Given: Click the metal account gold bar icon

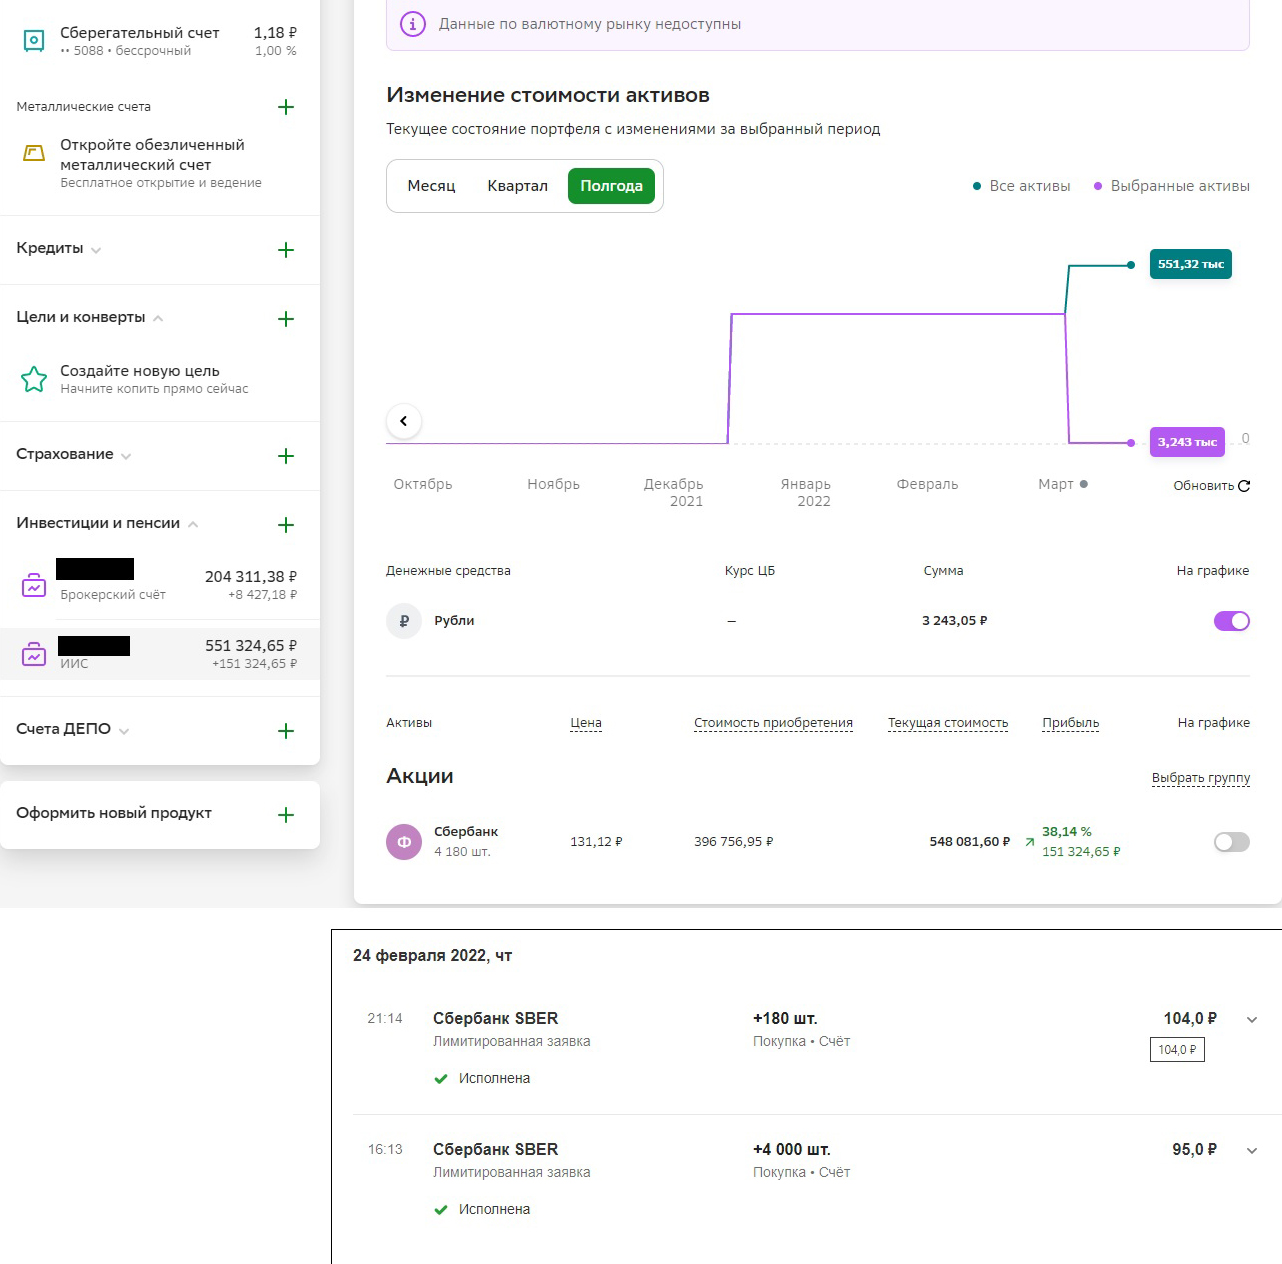Looking at the screenshot, I should (34, 153).
